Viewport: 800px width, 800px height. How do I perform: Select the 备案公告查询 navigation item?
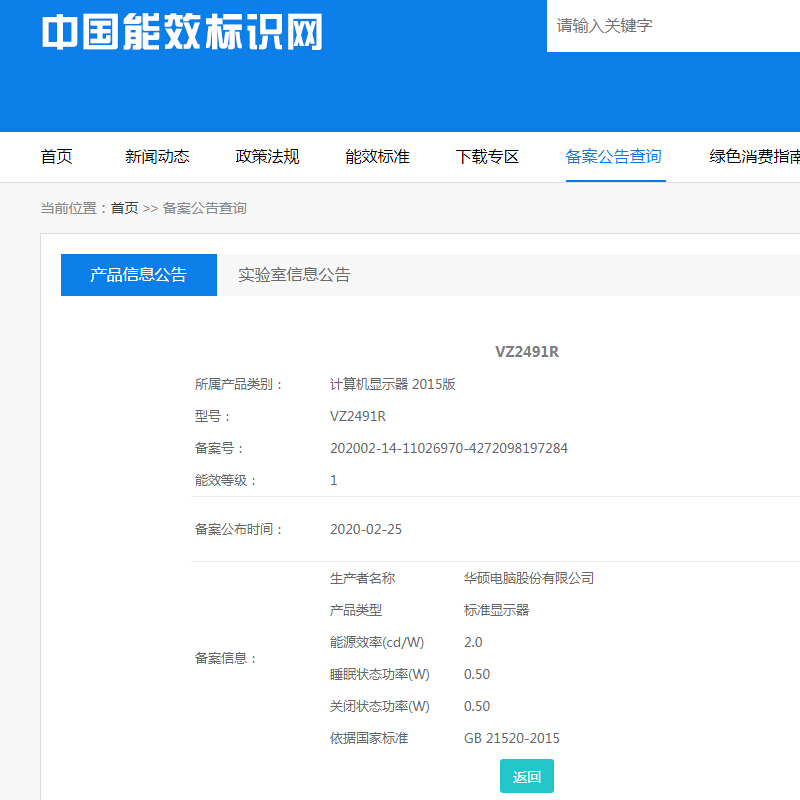(614, 157)
